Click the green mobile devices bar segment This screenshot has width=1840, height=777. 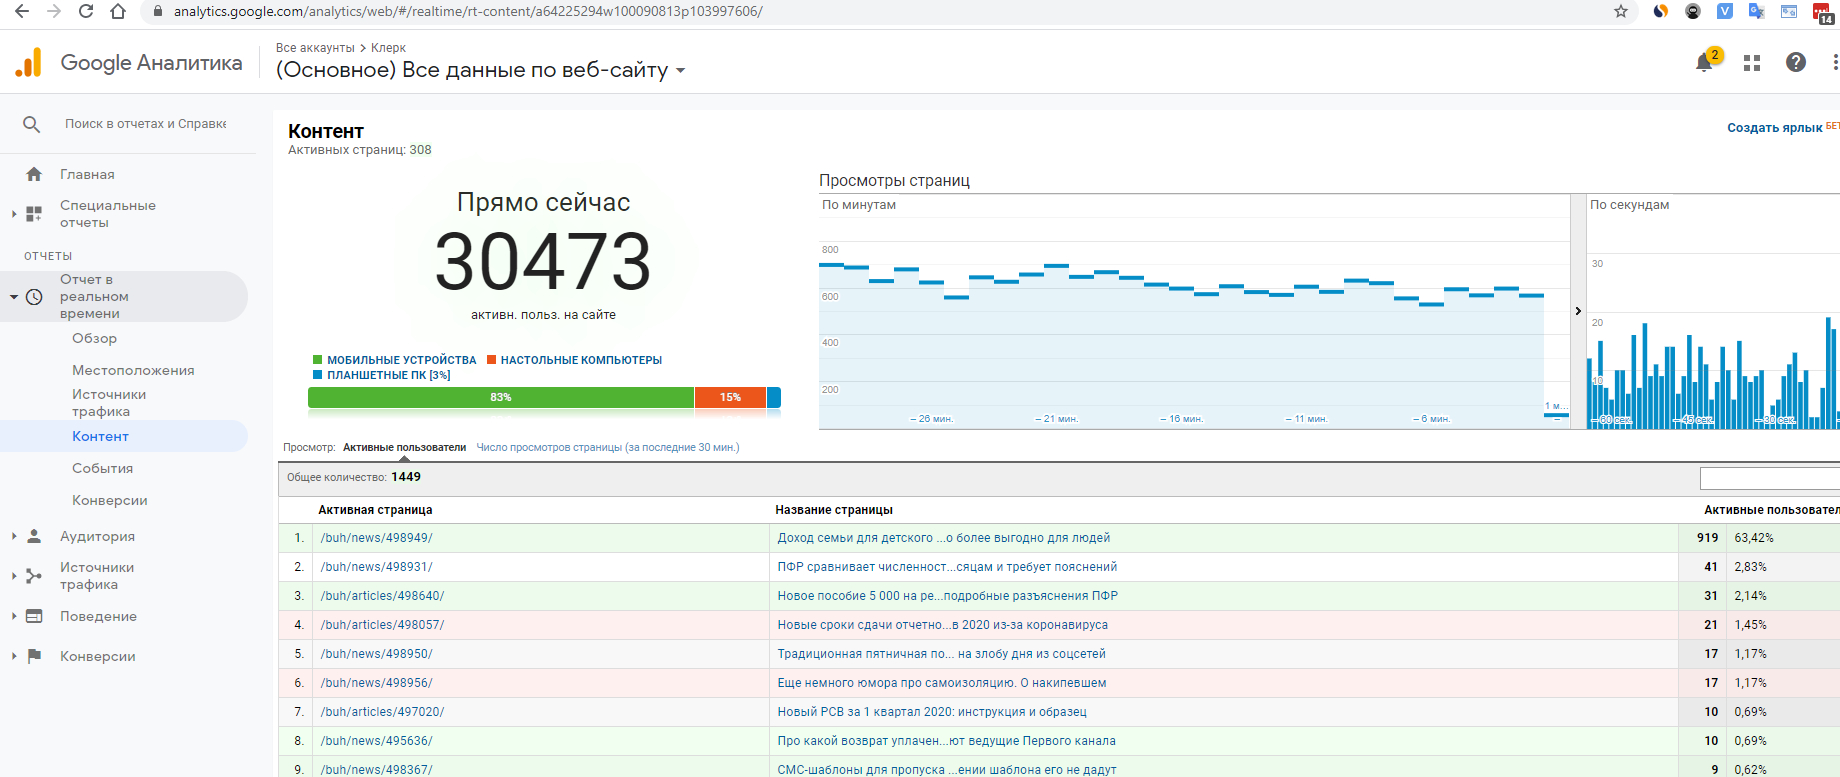(501, 397)
